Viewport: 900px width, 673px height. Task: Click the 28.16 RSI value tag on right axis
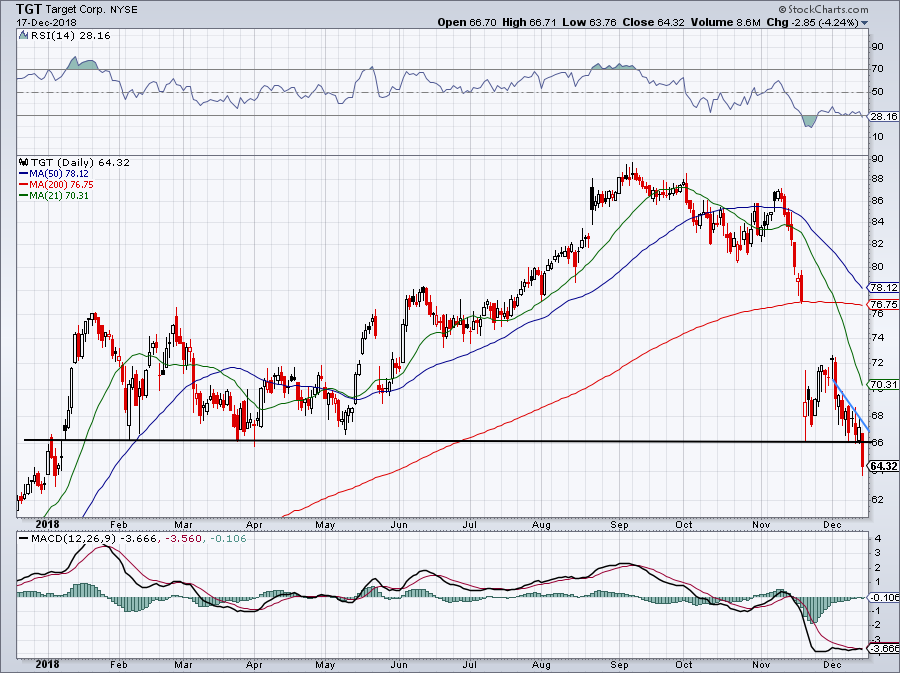tap(883, 116)
